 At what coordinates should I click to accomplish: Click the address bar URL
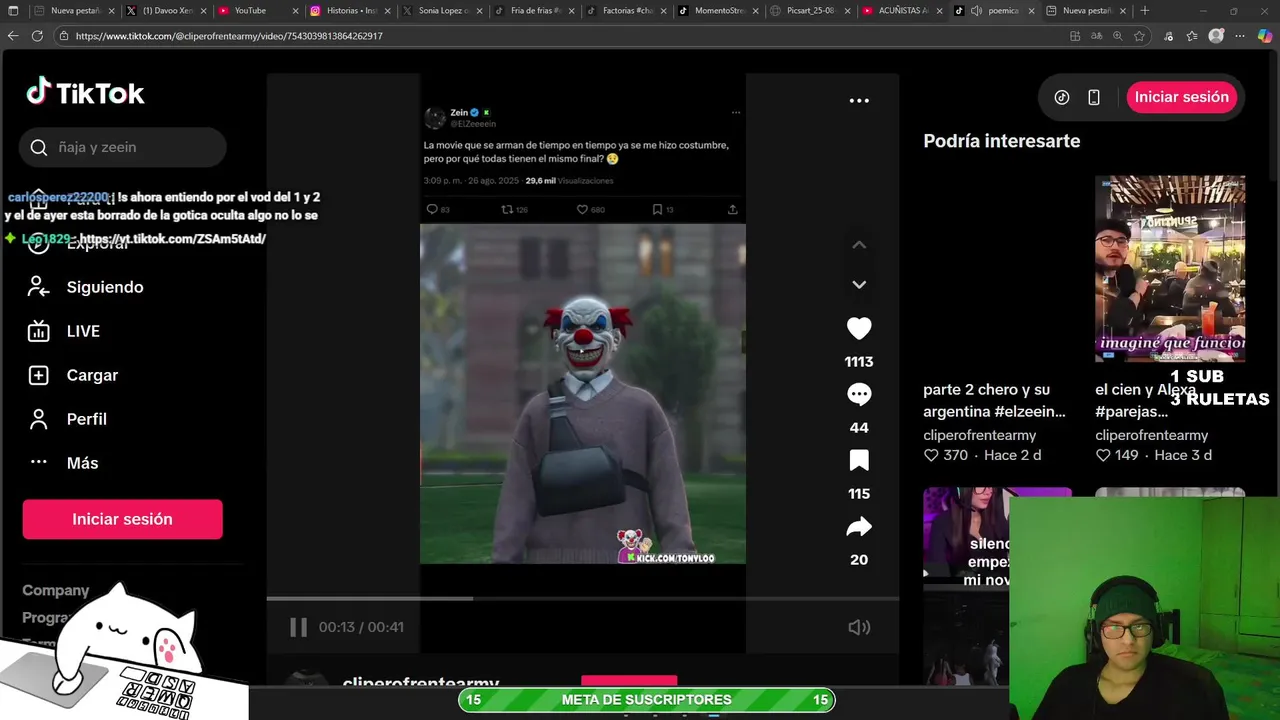229,36
